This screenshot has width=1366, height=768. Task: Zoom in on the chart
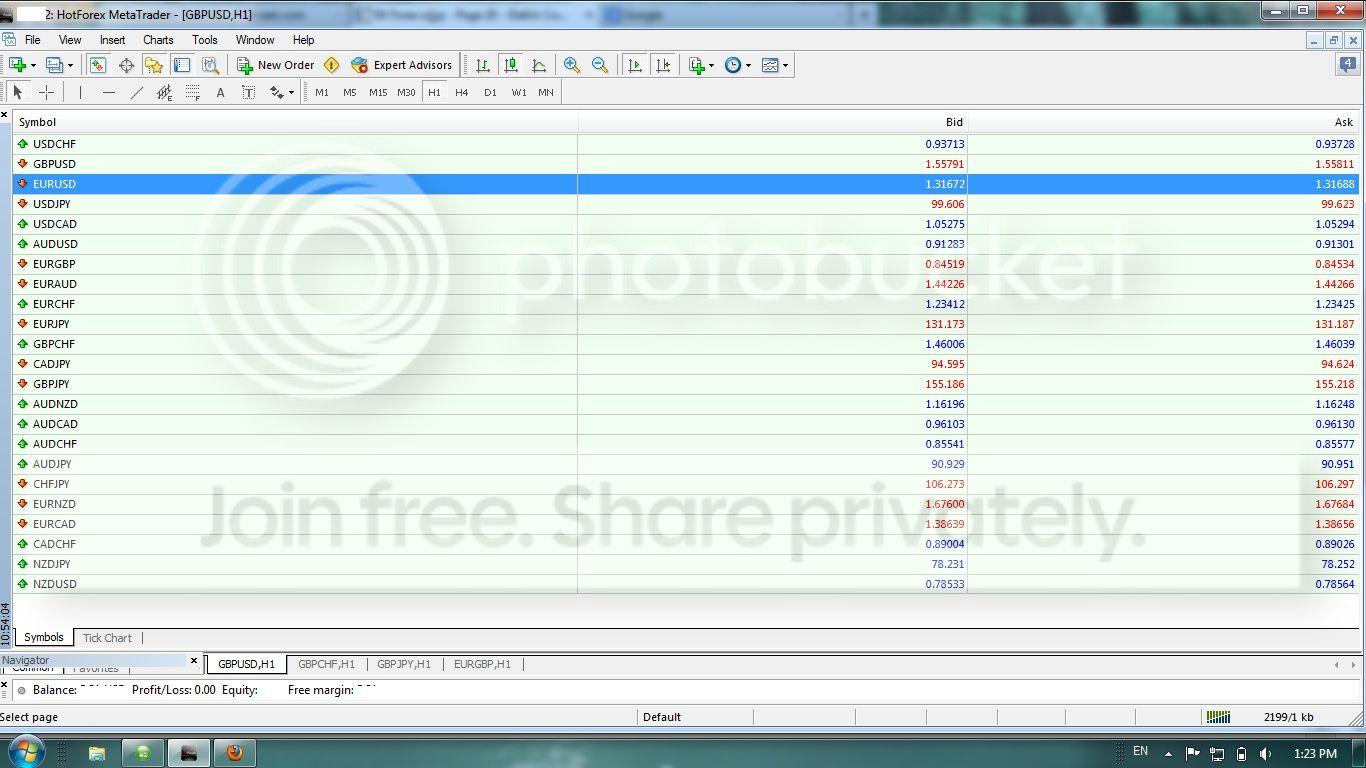coord(572,65)
